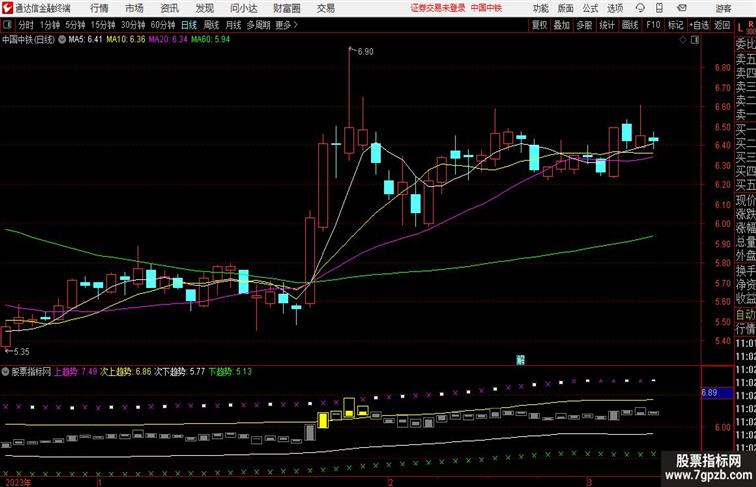The width and height of the screenshot is (756, 487).
Task: Click the 中国中铁(日线) chart title
Action: [28, 40]
